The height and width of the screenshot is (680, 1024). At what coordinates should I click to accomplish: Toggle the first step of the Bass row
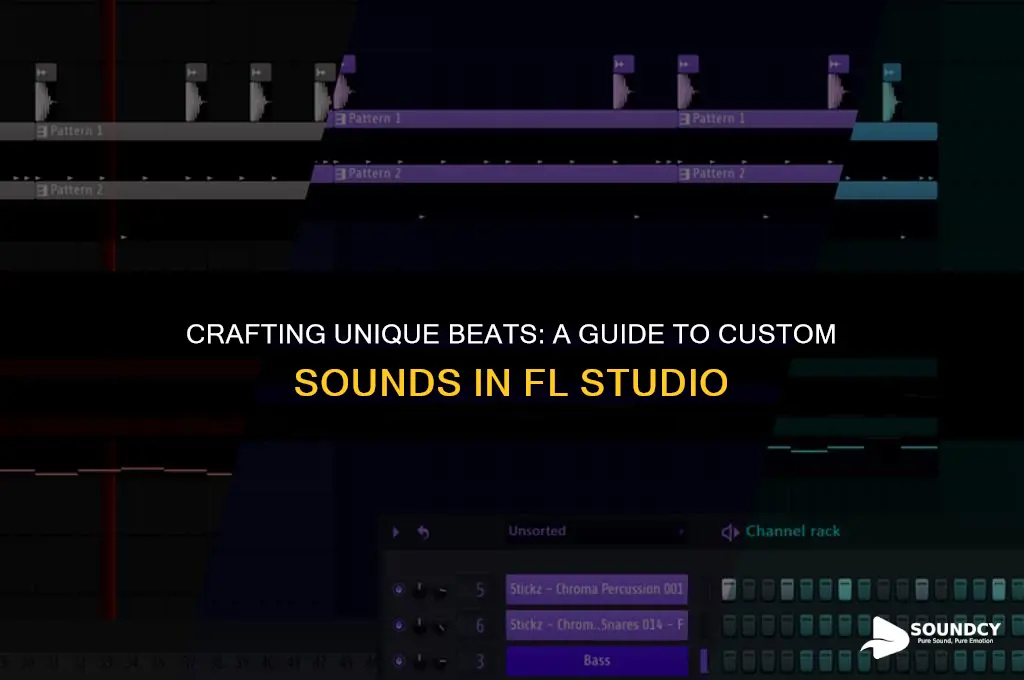click(x=729, y=660)
